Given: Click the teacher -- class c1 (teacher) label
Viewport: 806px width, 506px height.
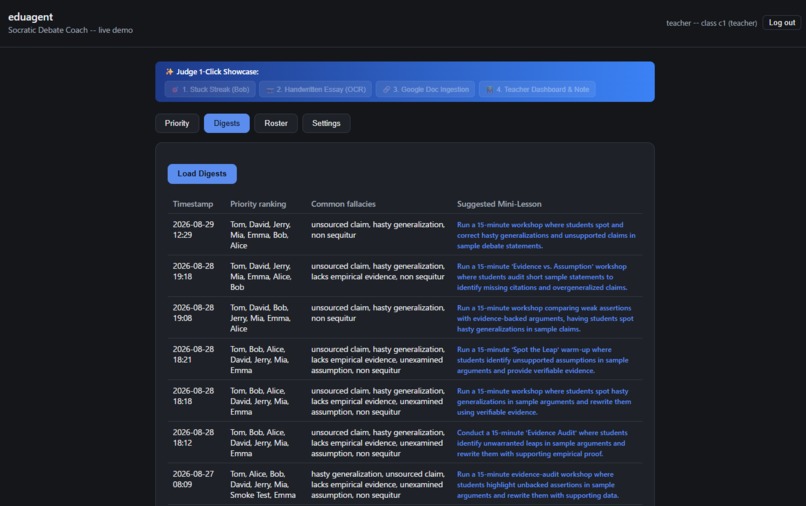Looking at the screenshot, I should [x=711, y=23].
